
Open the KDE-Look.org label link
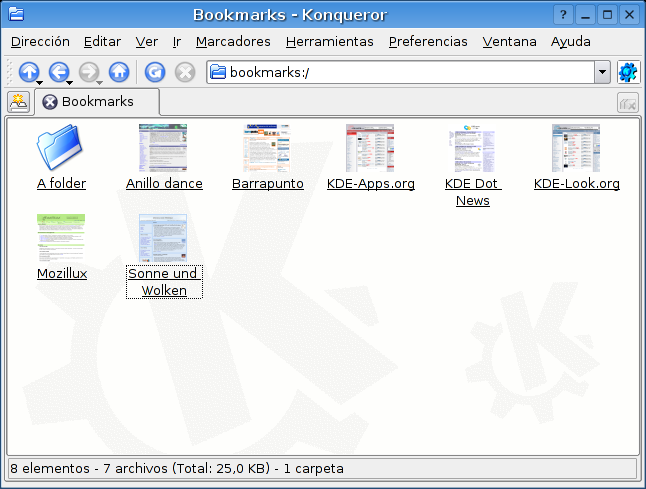point(577,184)
